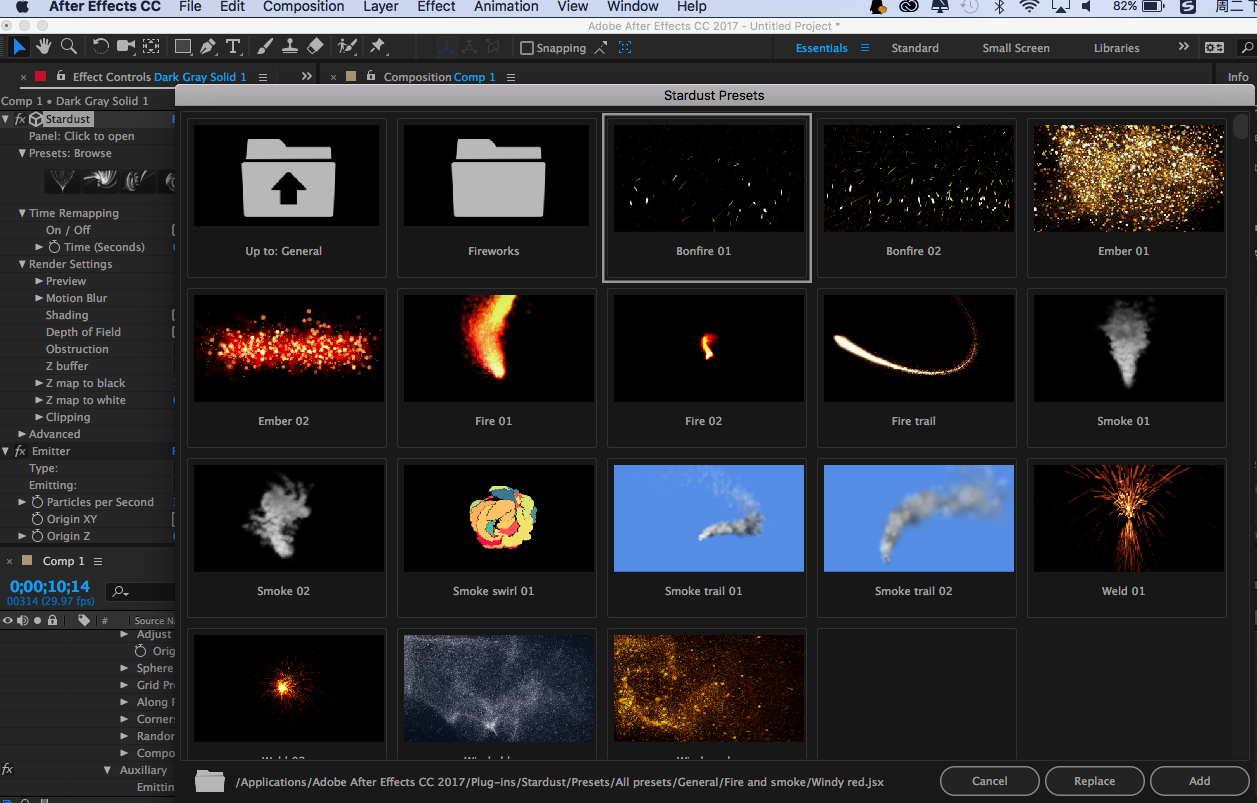This screenshot has width=1257, height=803.
Task: Select the Fire trail preset thumbnail
Action: pos(916,347)
